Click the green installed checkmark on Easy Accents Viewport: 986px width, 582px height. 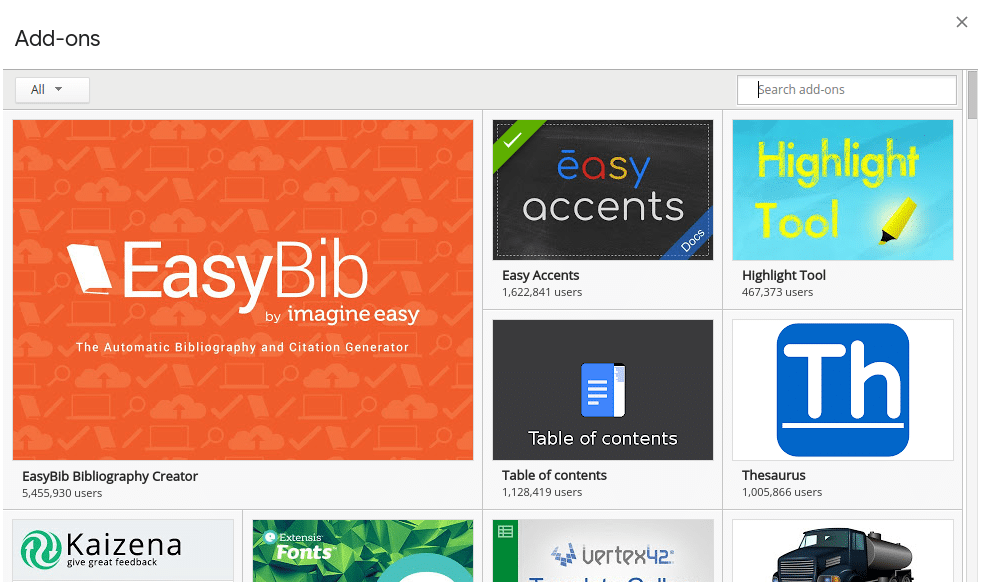click(x=512, y=140)
